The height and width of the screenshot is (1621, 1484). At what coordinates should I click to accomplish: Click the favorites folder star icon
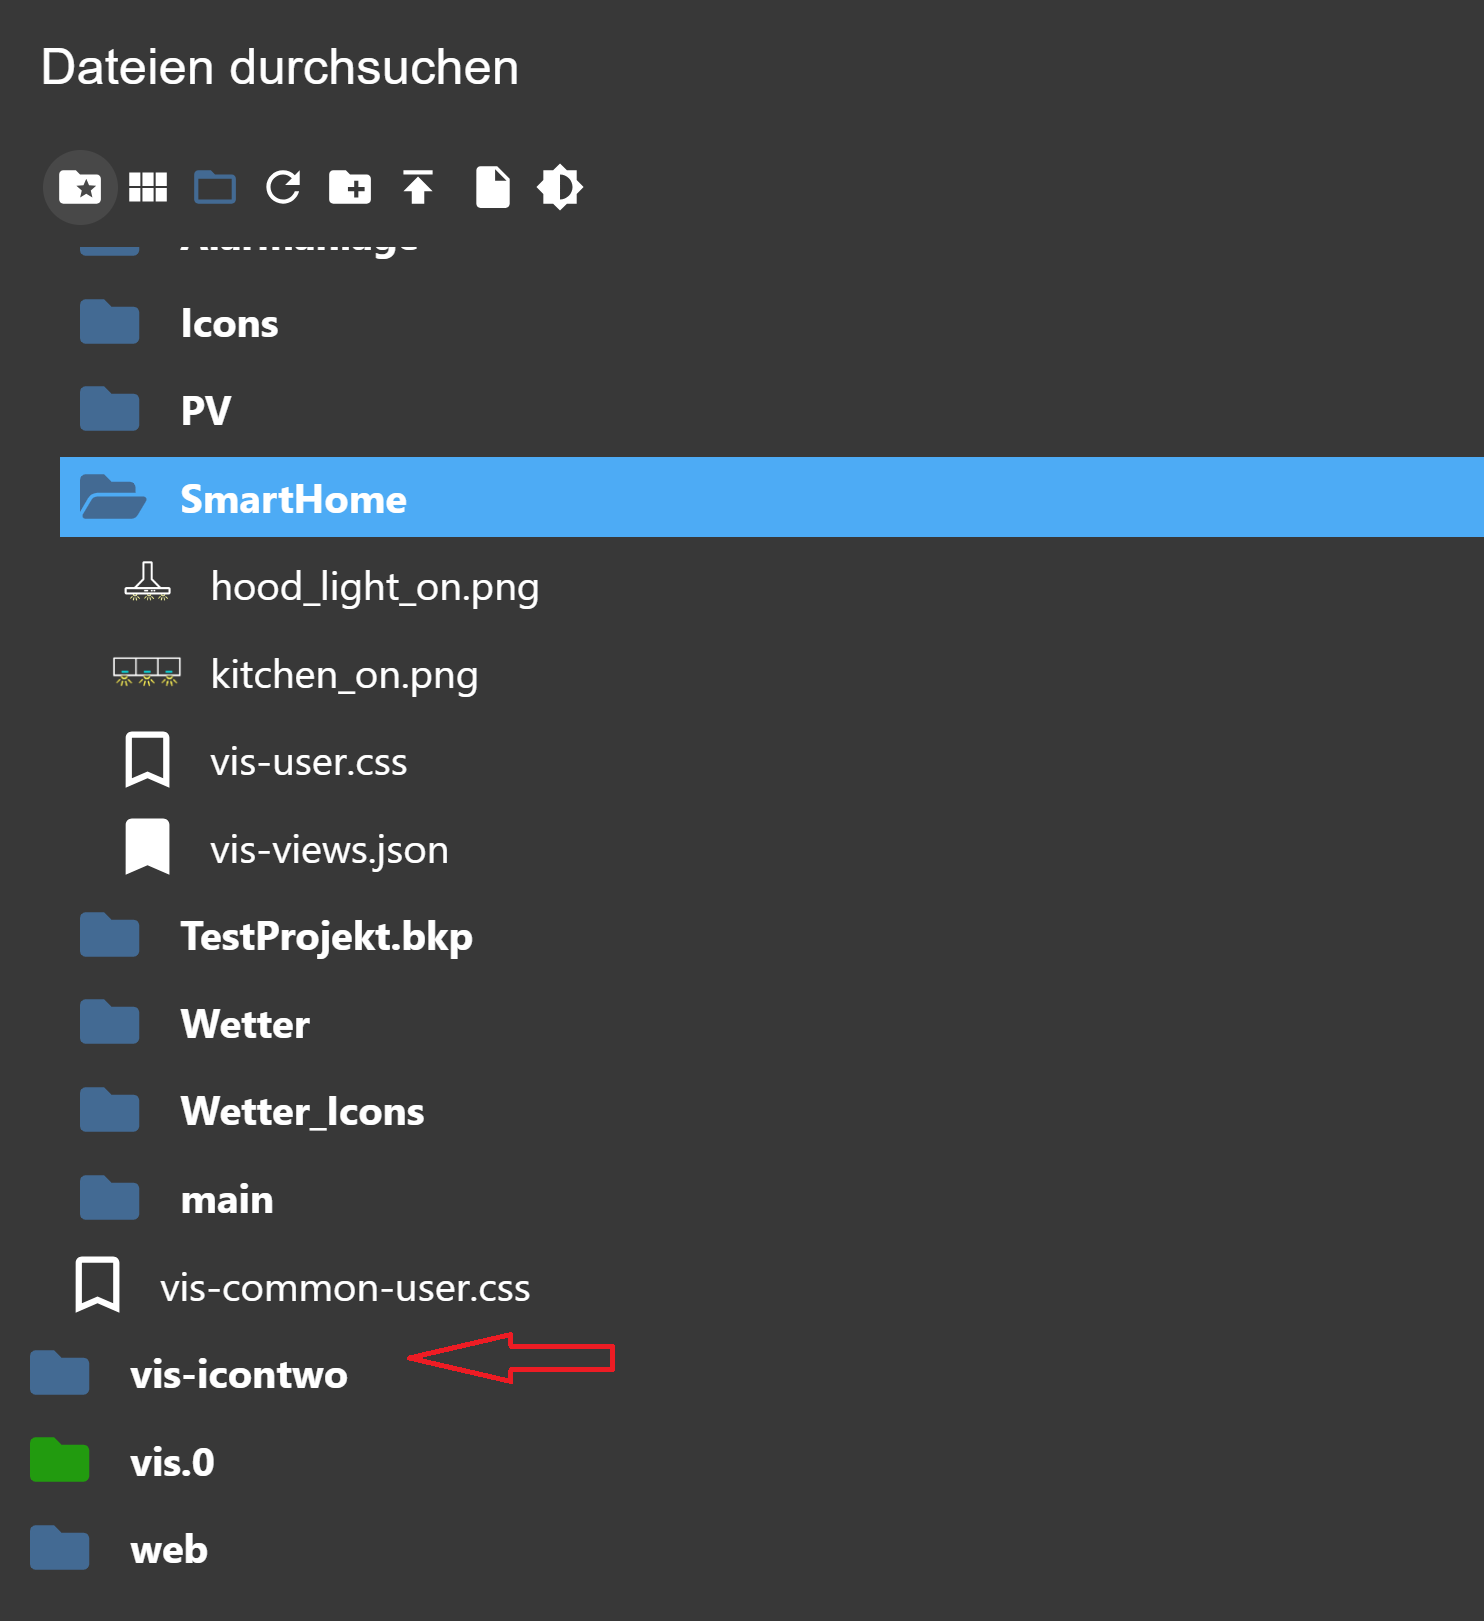(x=80, y=187)
